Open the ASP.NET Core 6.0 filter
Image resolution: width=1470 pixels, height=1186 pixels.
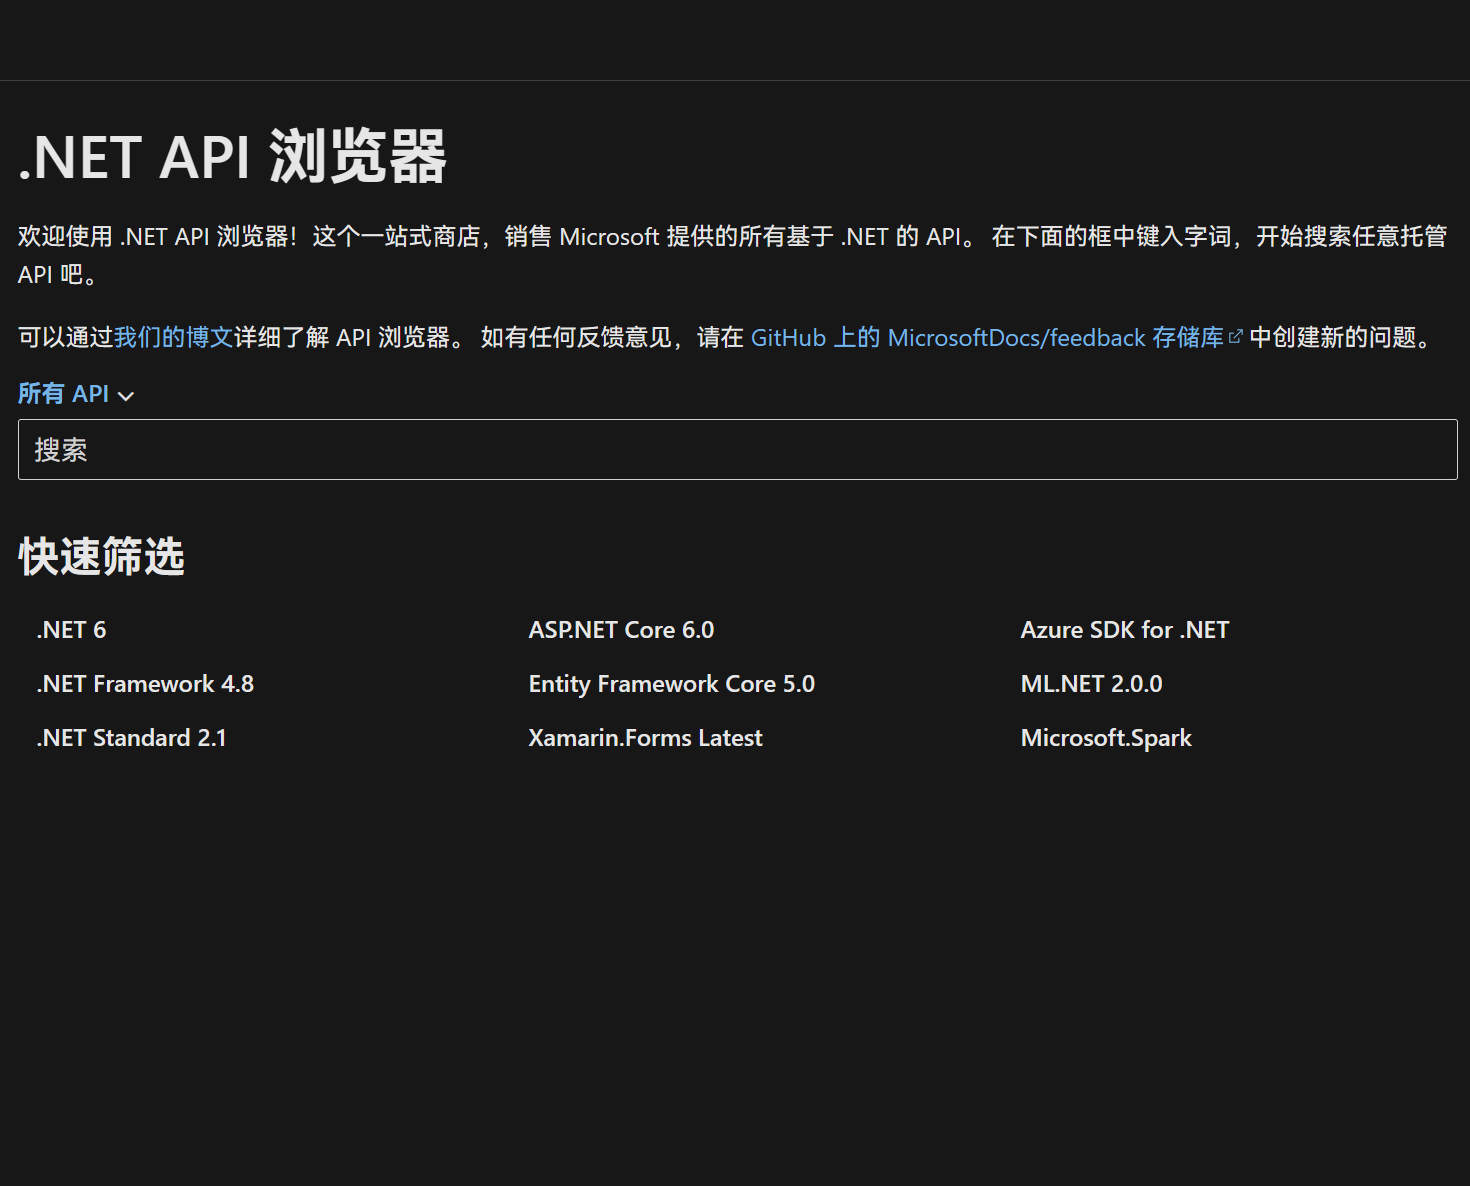click(x=621, y=630)
